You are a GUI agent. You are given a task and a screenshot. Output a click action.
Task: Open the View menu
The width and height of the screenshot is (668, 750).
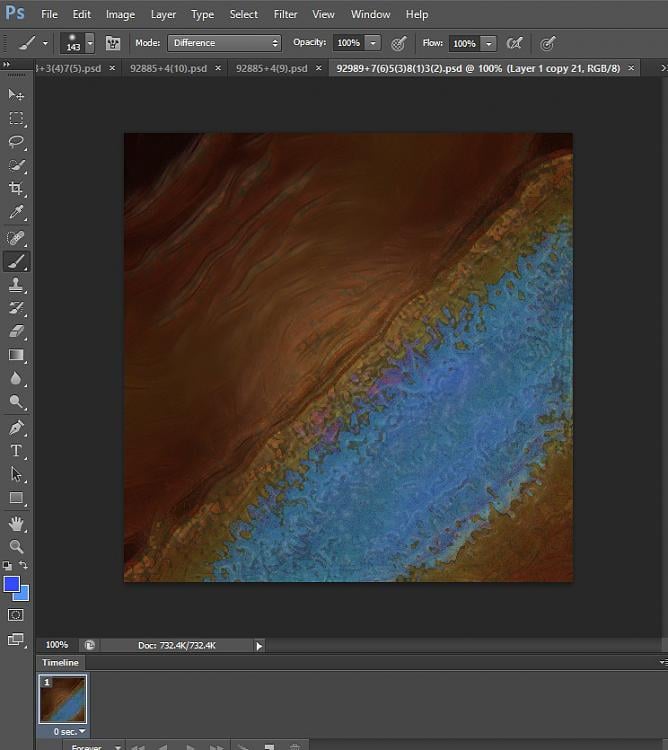pyautogui.click(x=323, y=14)
